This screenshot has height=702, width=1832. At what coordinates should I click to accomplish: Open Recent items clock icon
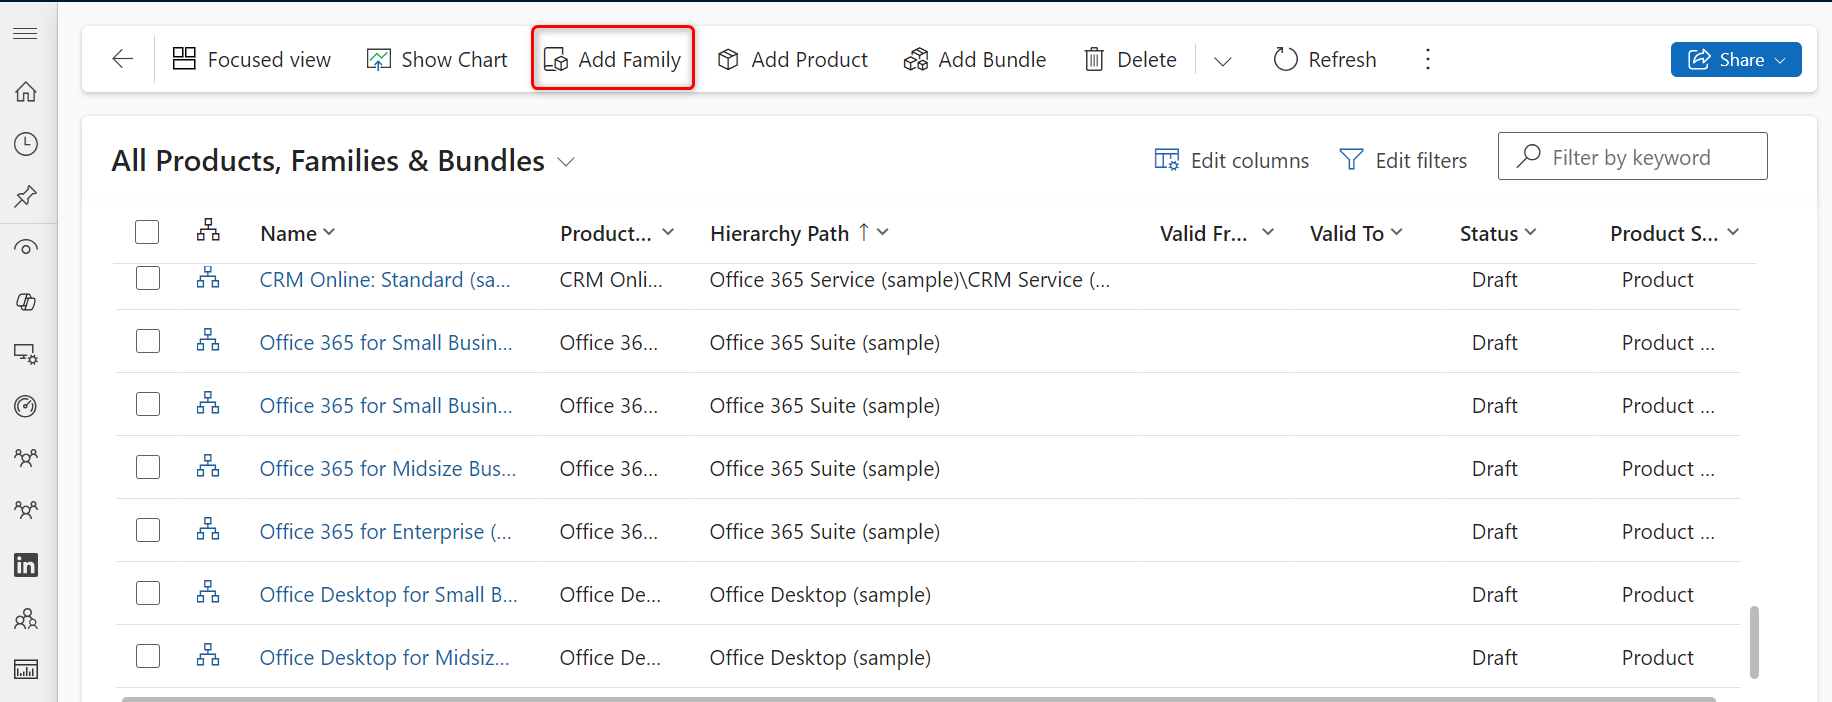(x=26, y=144)
